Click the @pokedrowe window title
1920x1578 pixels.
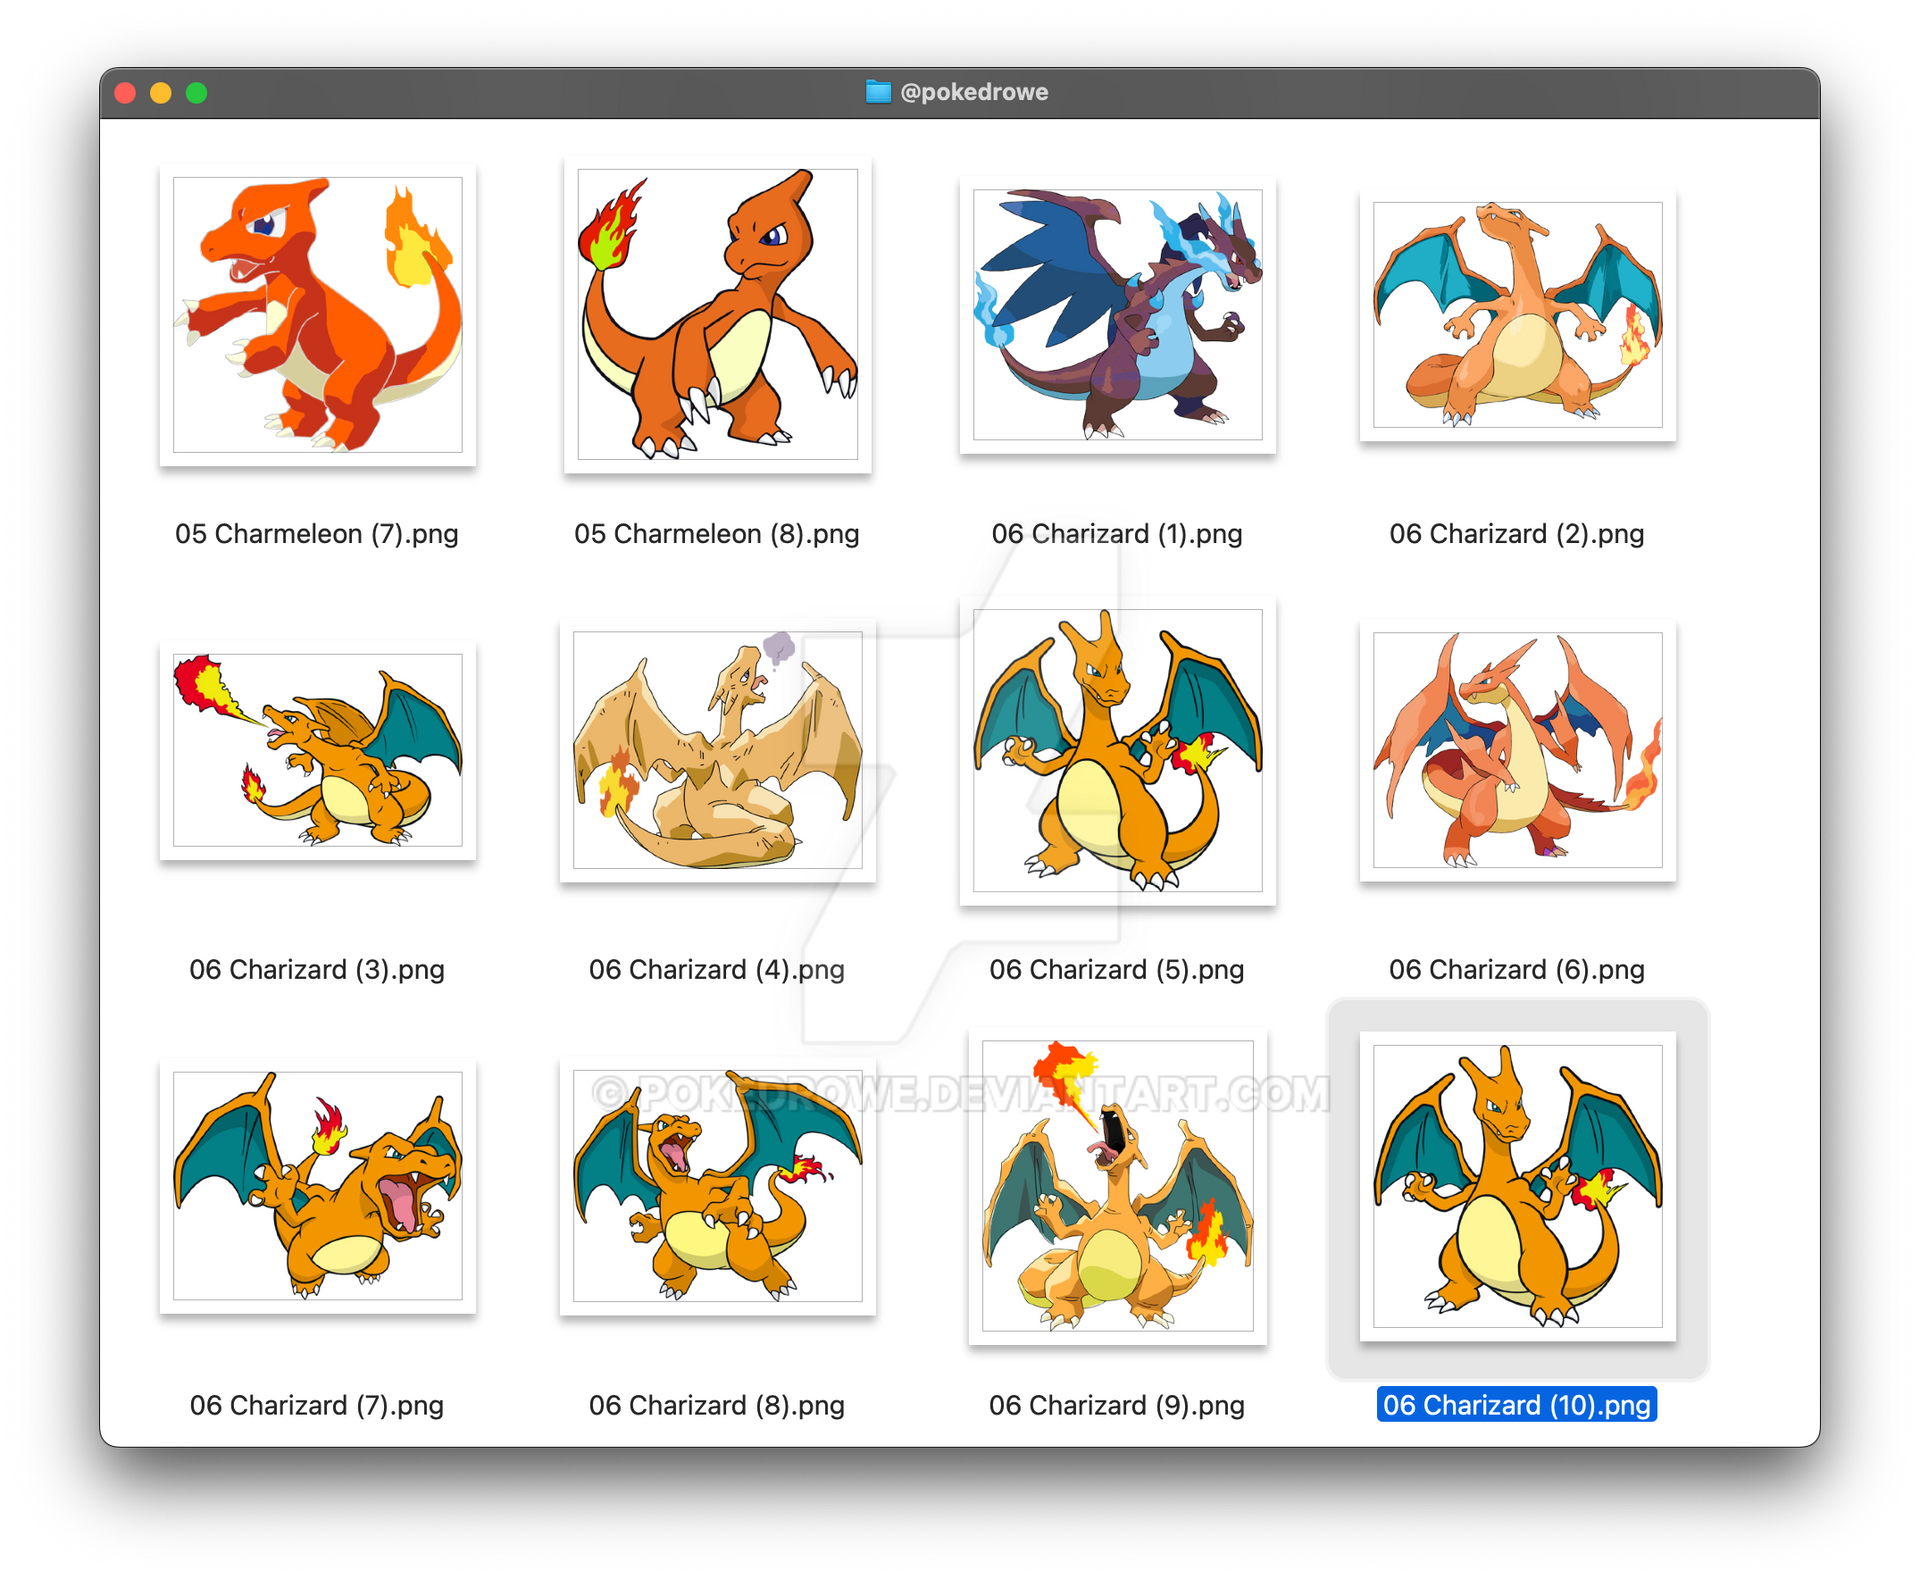(974, 92)
